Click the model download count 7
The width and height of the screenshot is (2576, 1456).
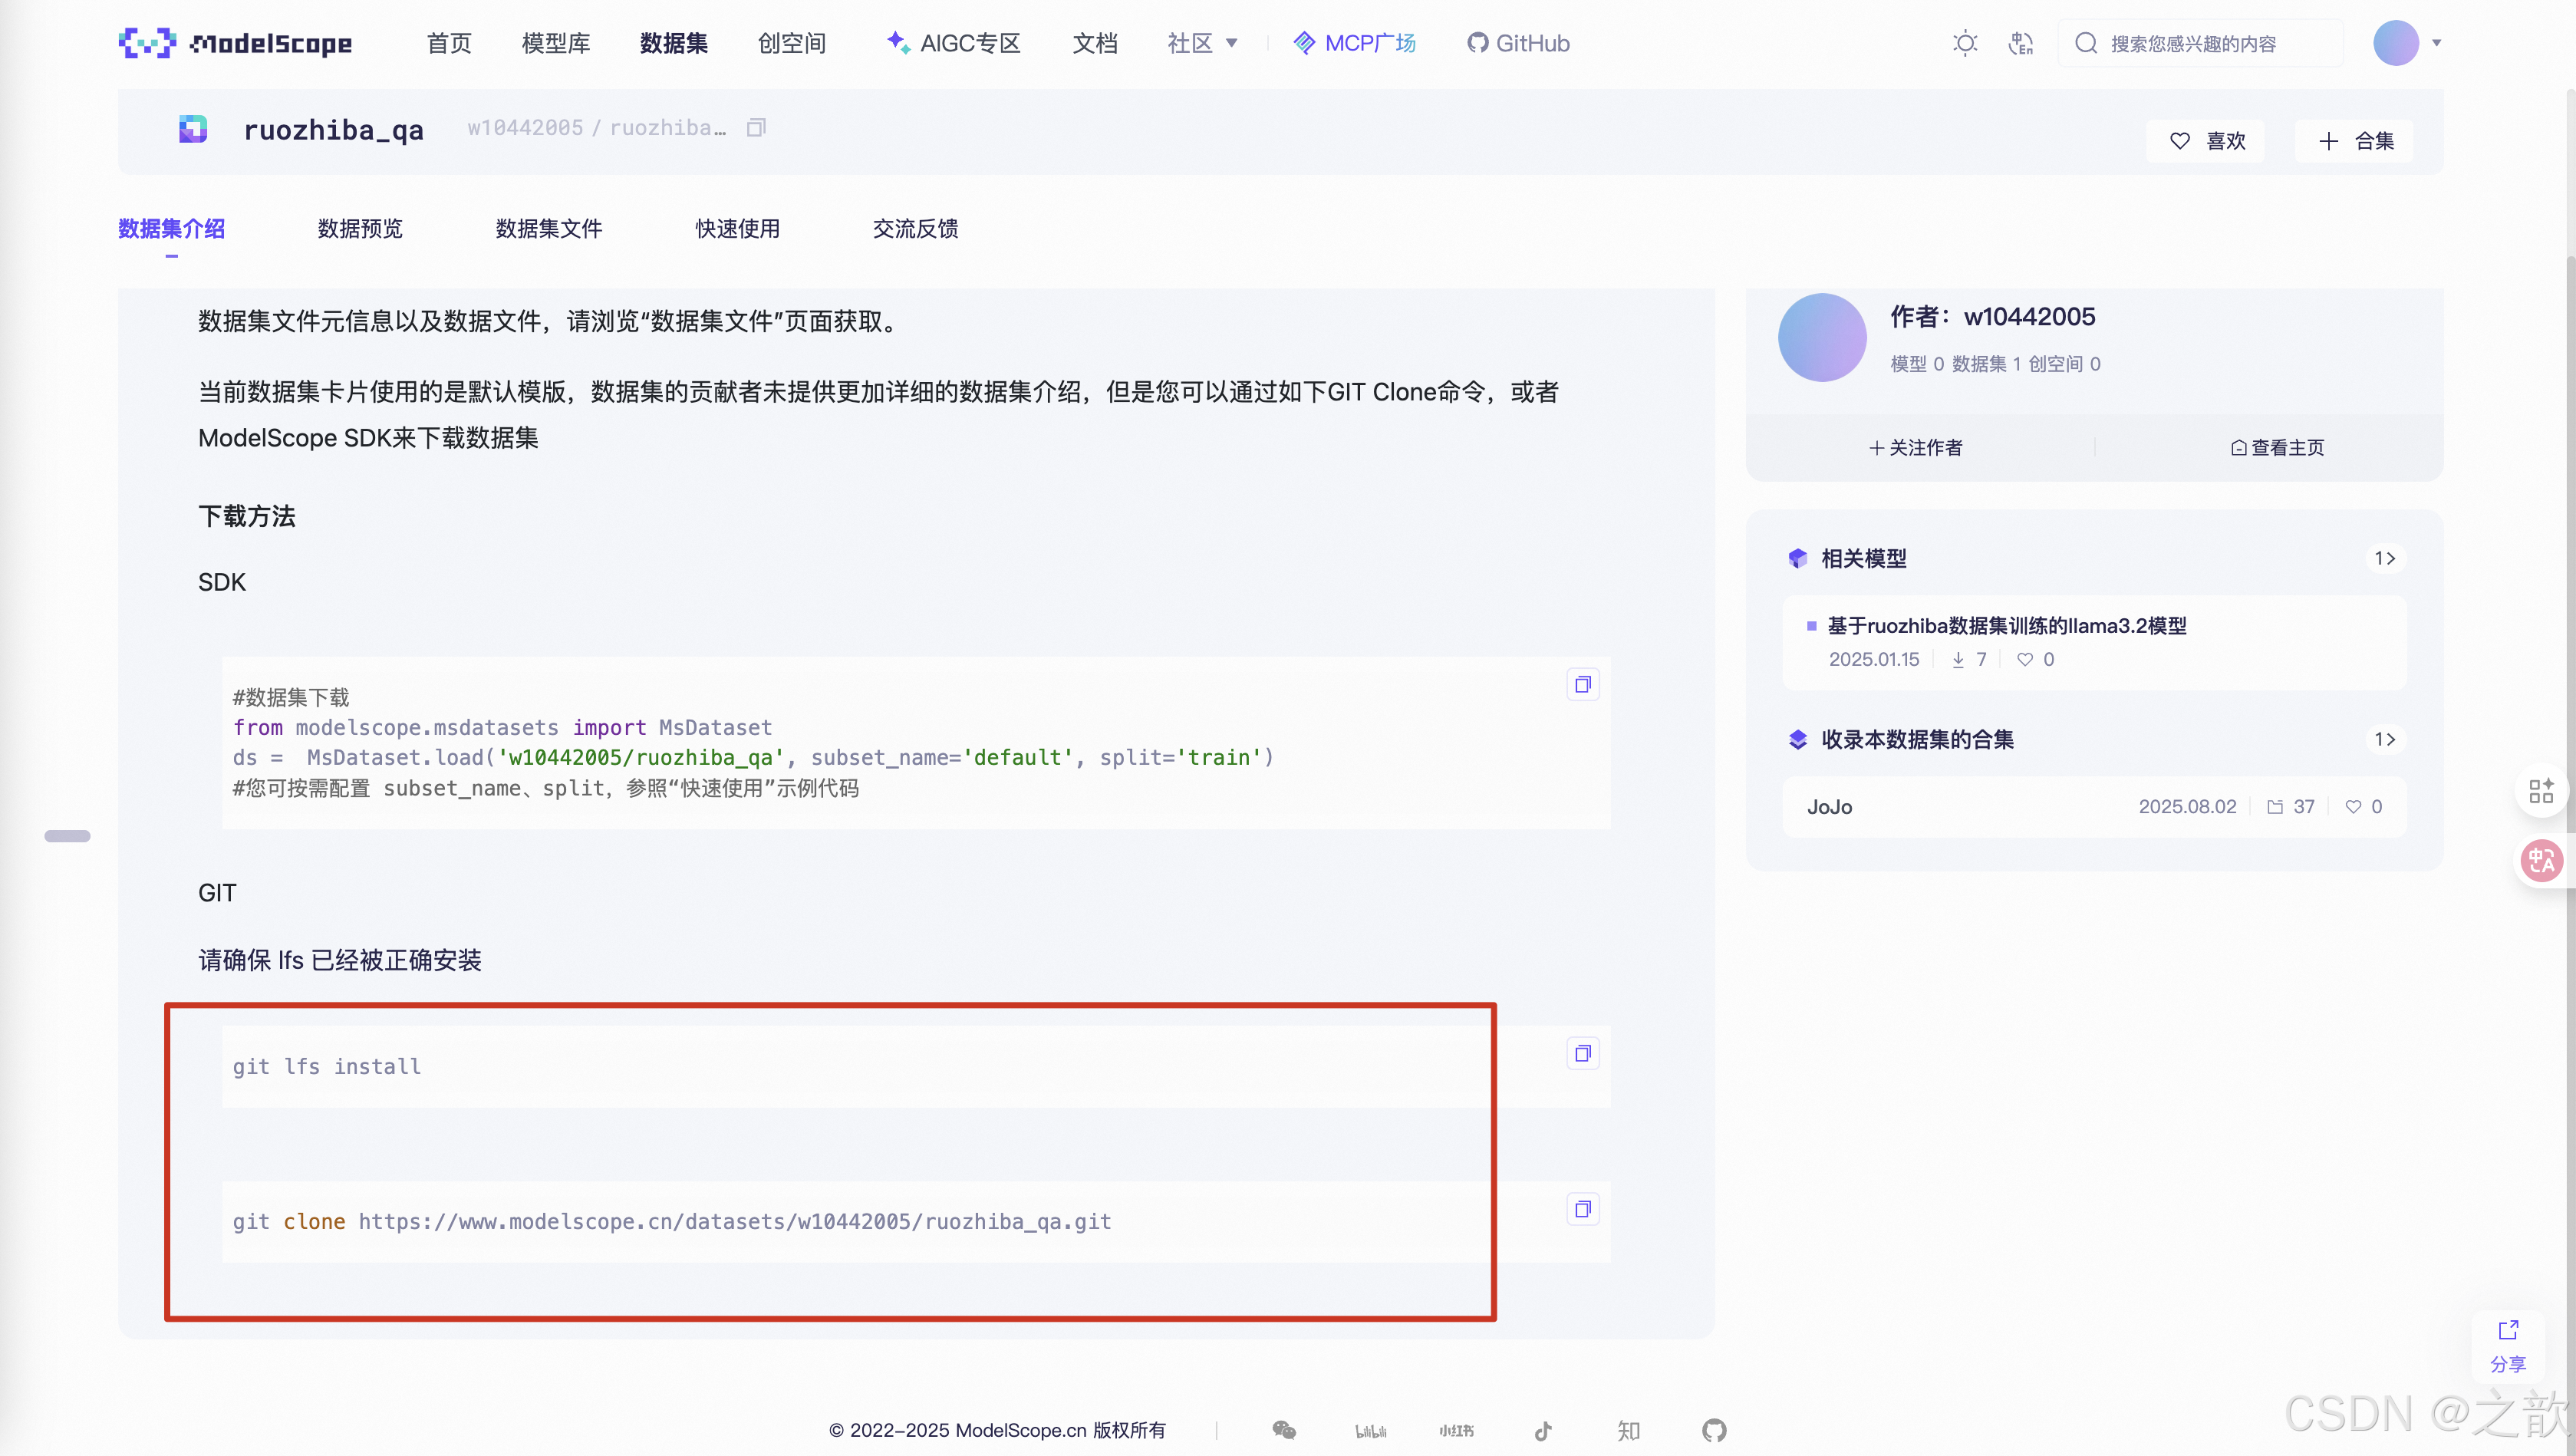(x=1981, y=660)
